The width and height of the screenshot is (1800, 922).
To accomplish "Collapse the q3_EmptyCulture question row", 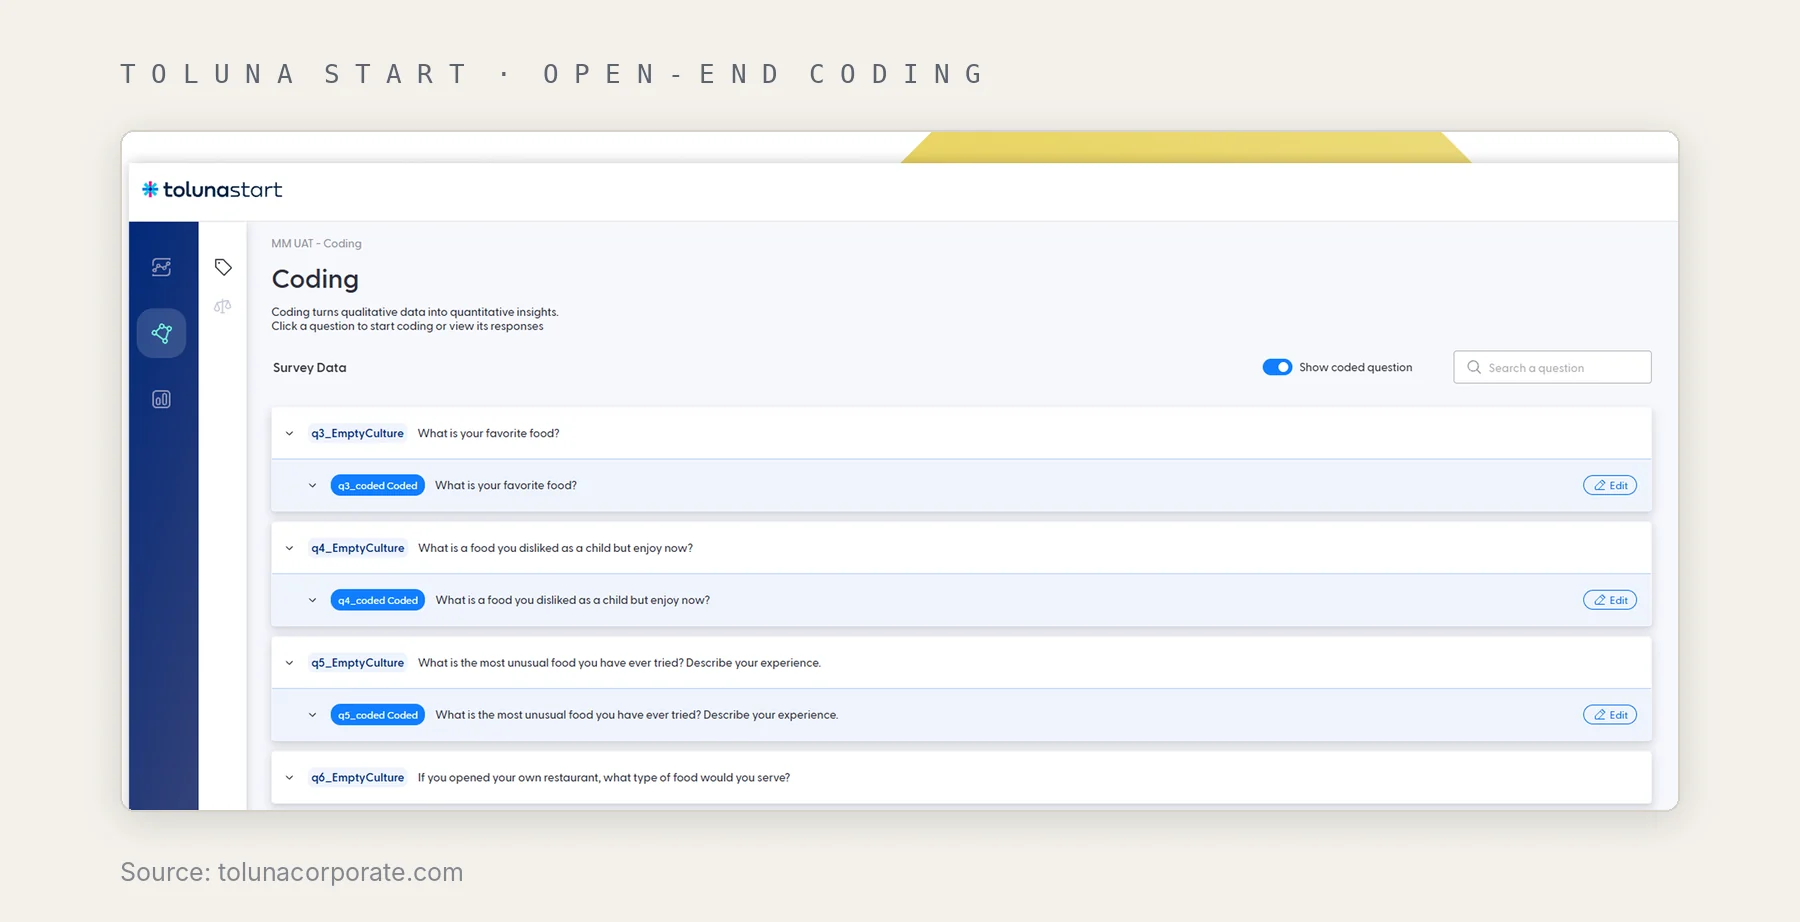I will coord(290,434).
